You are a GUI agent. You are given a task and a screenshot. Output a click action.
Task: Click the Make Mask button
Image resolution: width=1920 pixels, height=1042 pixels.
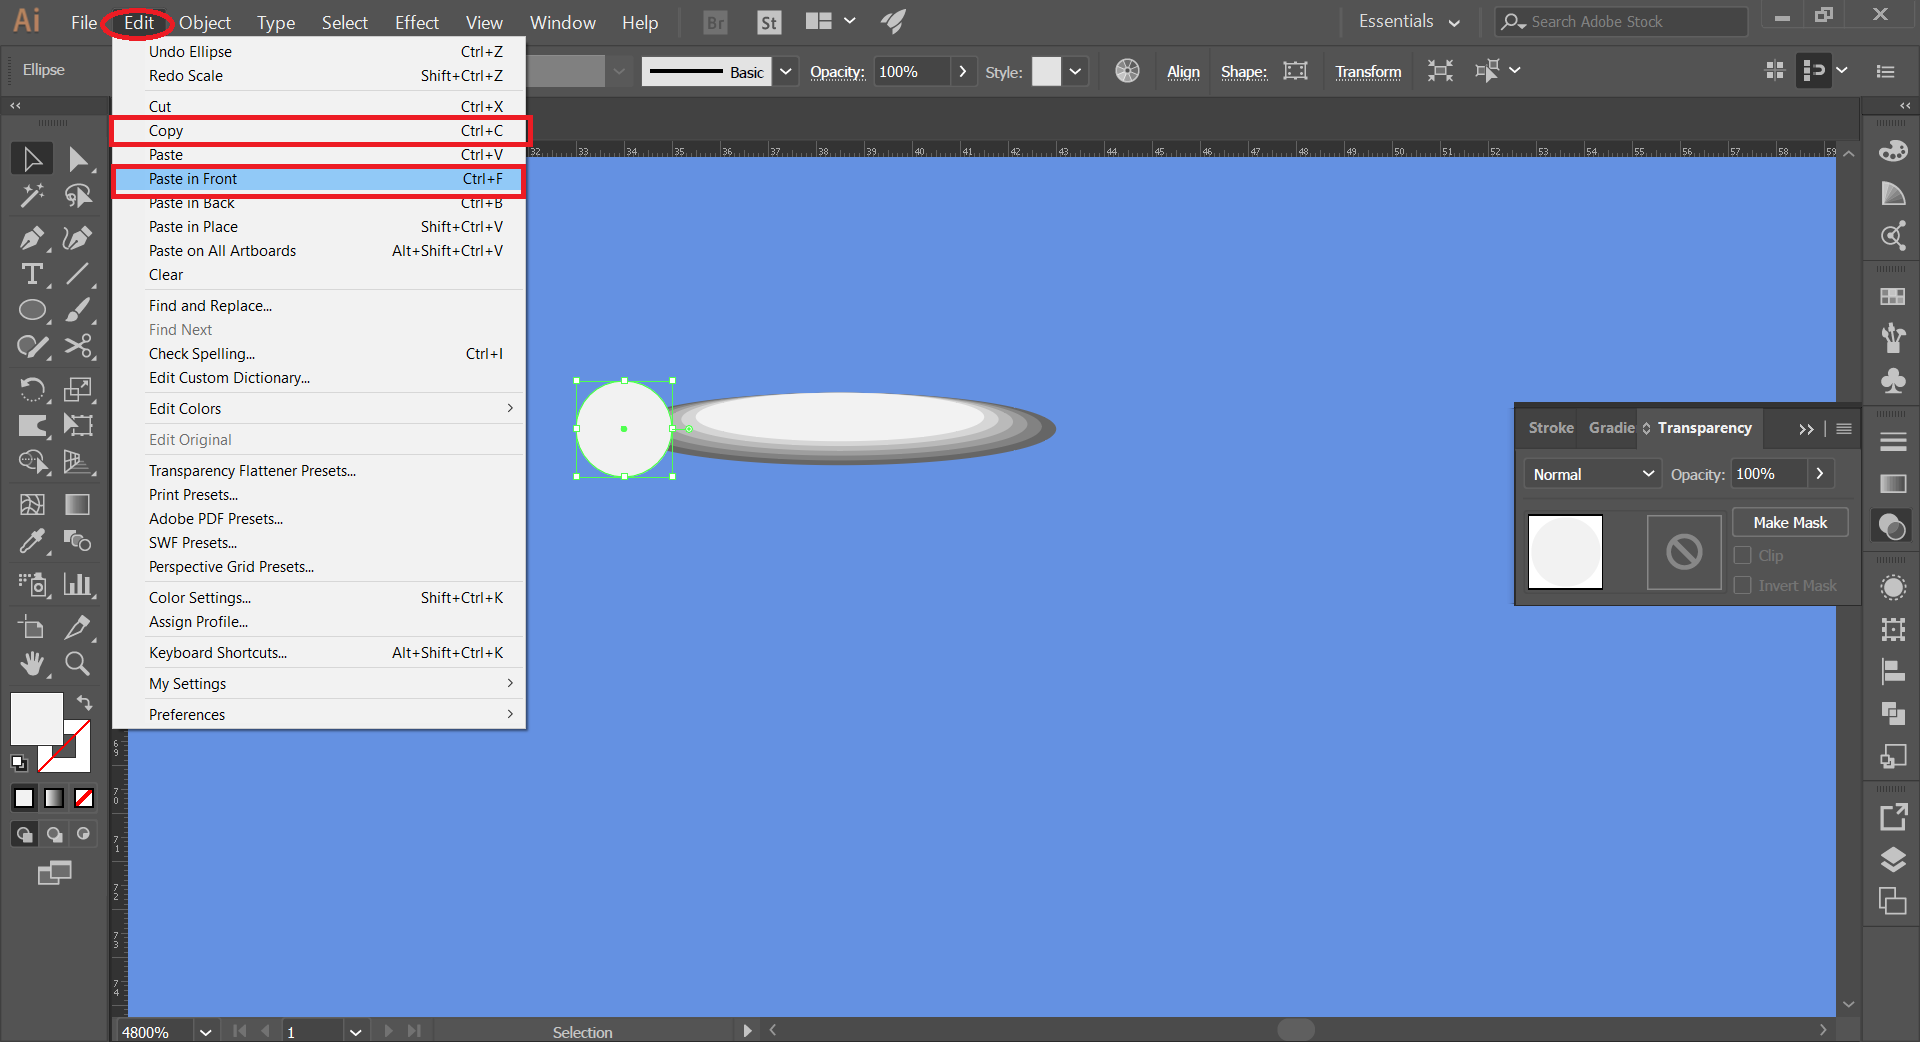(1790, 522)
